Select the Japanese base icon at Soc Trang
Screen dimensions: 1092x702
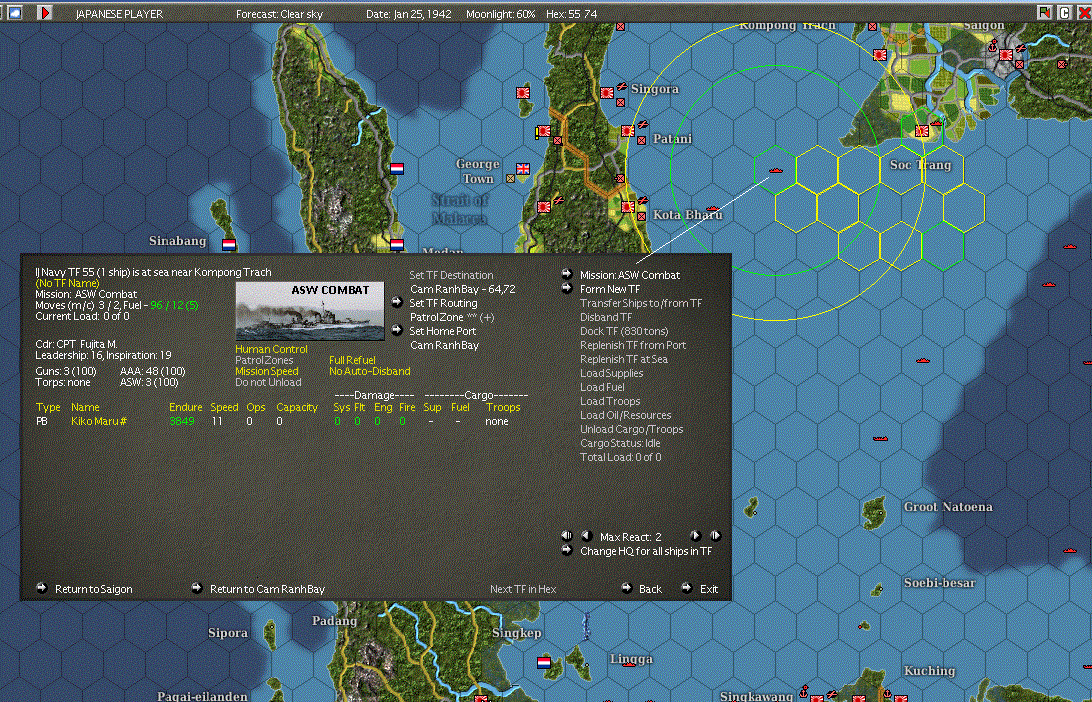pyautogui.click(x=922, y=131)
